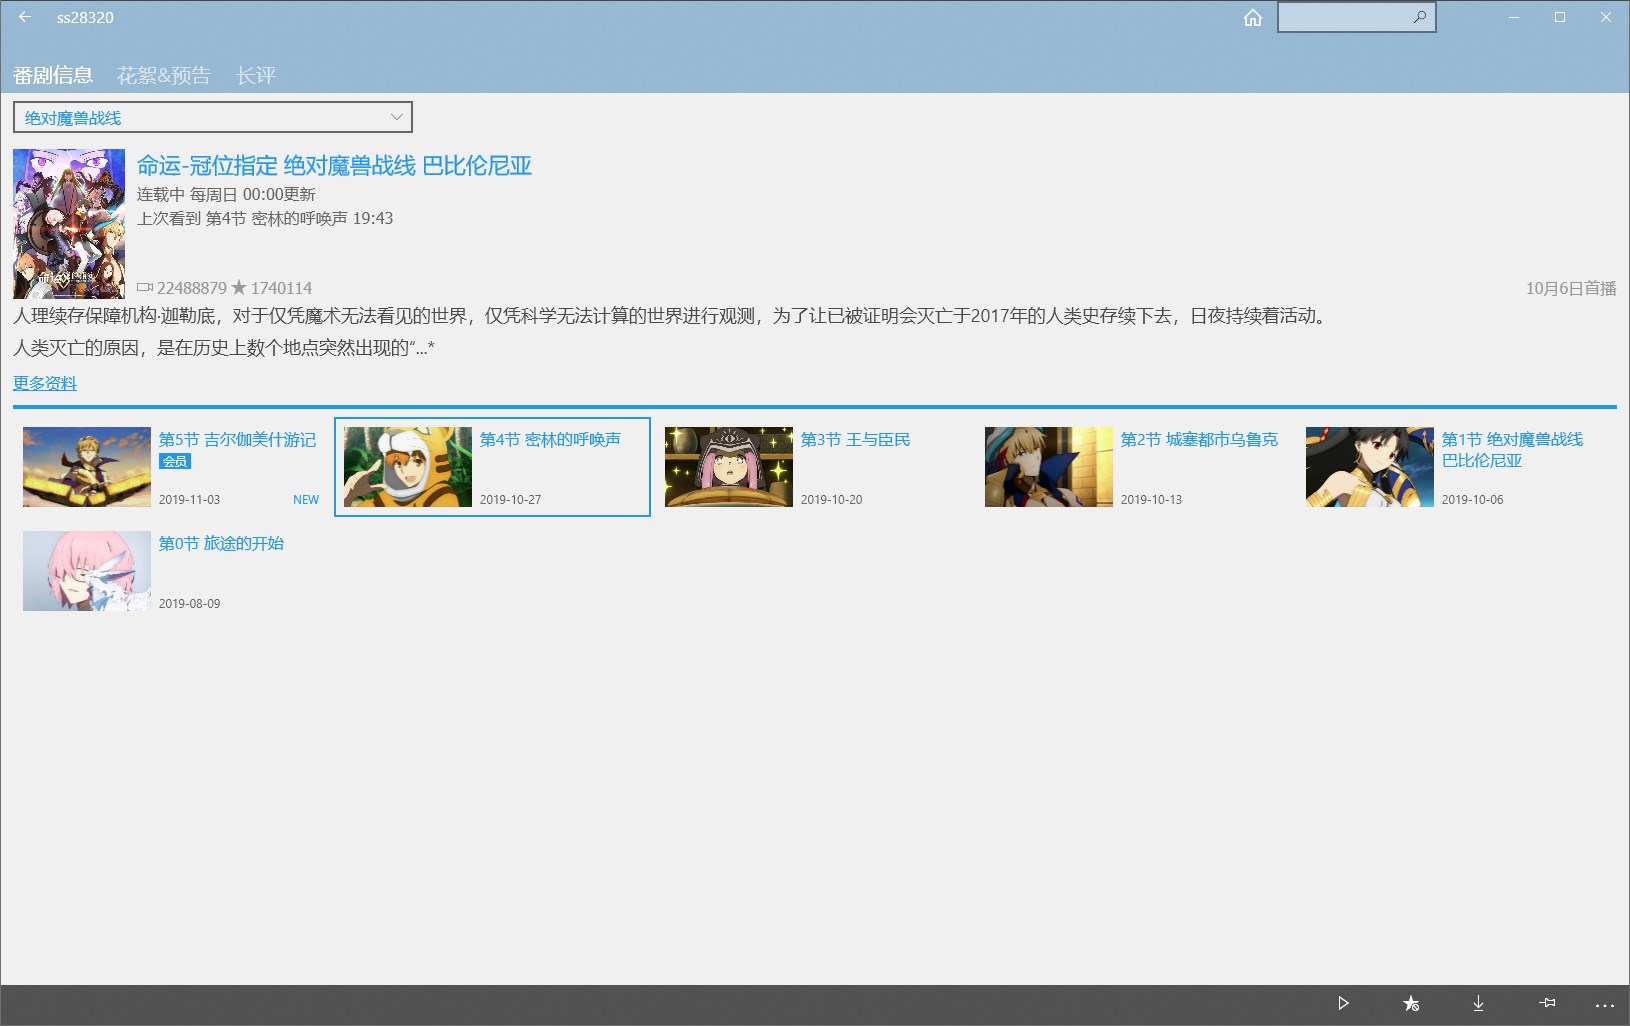Open the more options ellipsis menu
1630x1026 pixels.
pos(1605,1005)
